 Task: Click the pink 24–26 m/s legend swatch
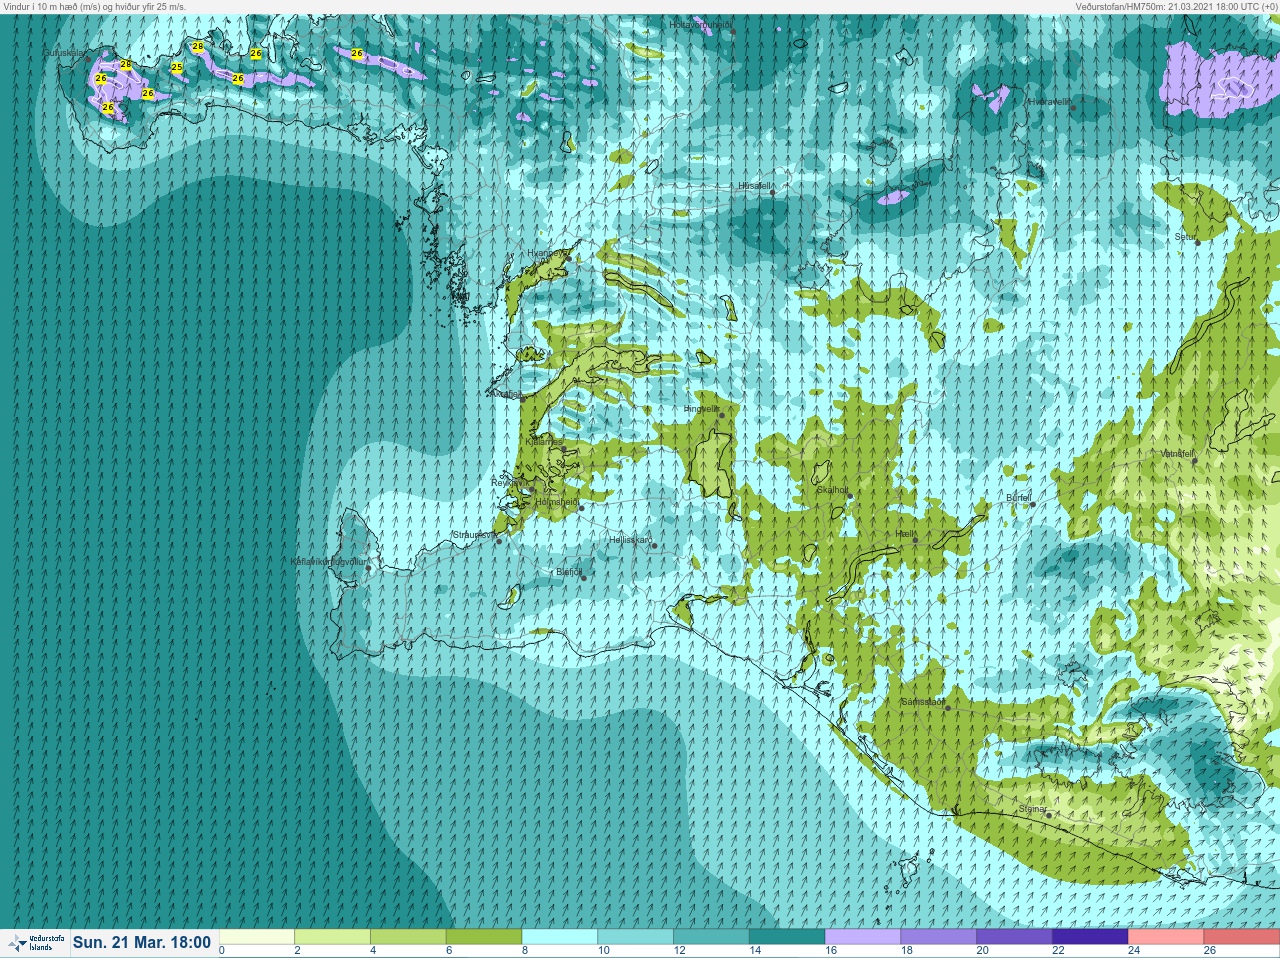pyautogui.click(x=1166, y=937)
